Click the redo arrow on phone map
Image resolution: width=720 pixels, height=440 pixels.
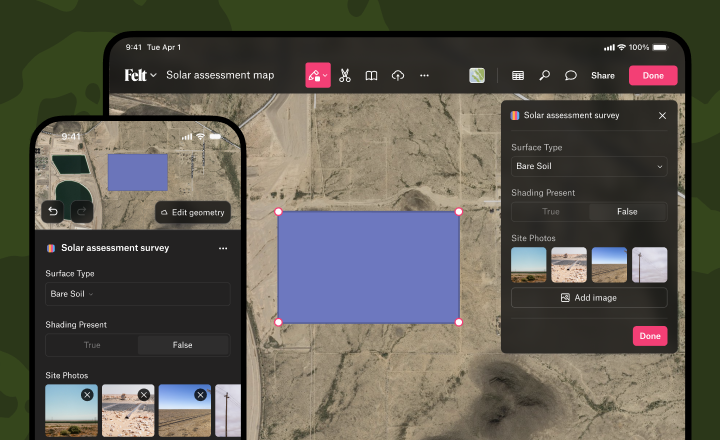[82, 211]
